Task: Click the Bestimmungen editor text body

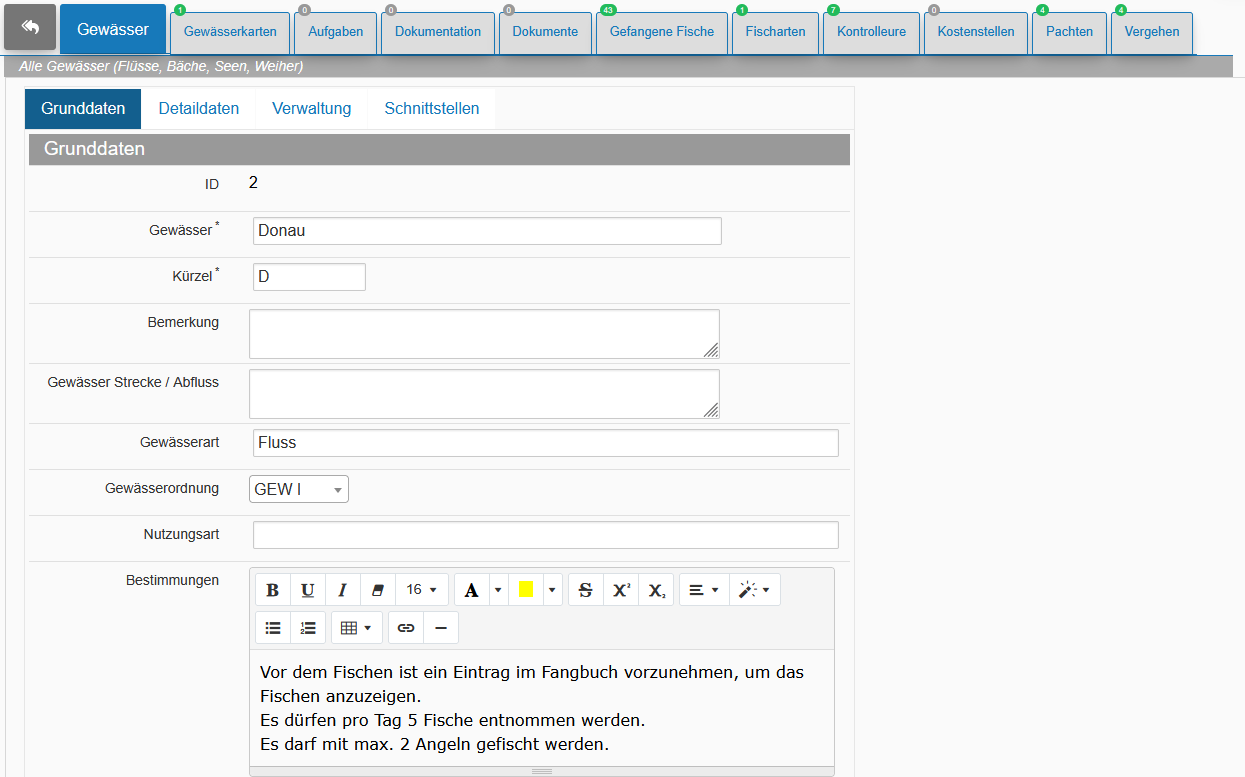Action: (x=542, y=708)
